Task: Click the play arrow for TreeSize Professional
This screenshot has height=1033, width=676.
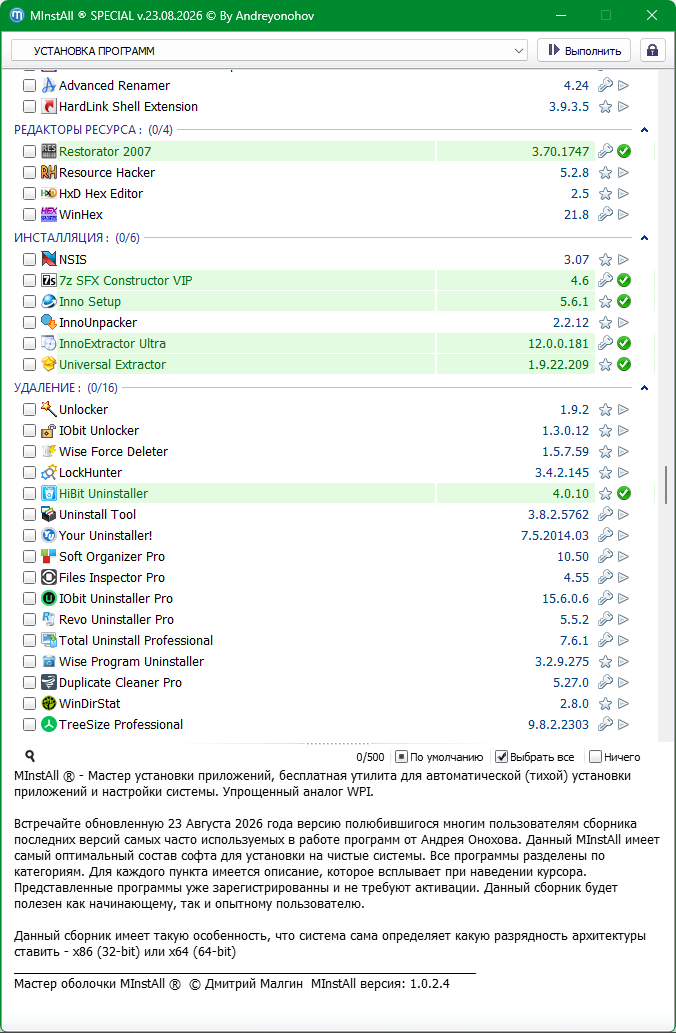Action: tap(623, 725)
